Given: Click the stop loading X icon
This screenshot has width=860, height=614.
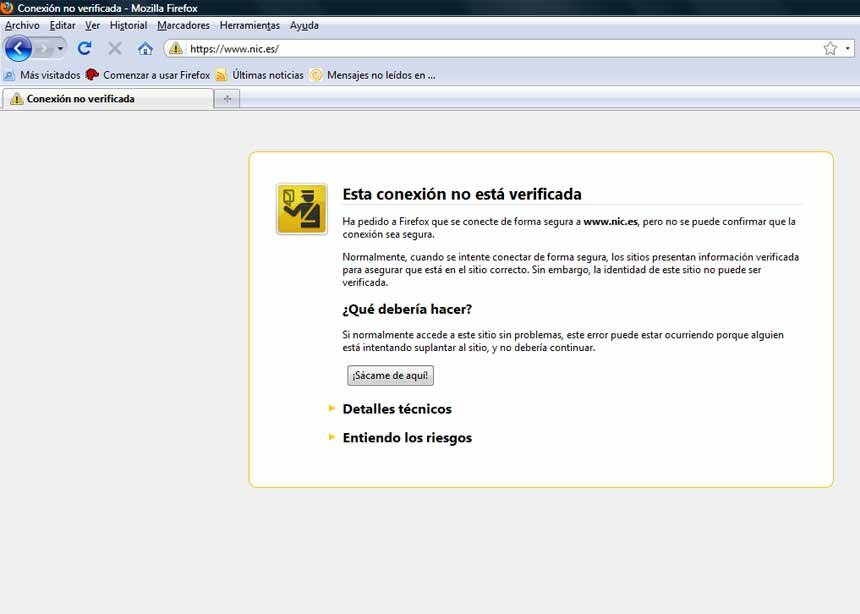Looking at the screenshot, I should pos(115,48).
